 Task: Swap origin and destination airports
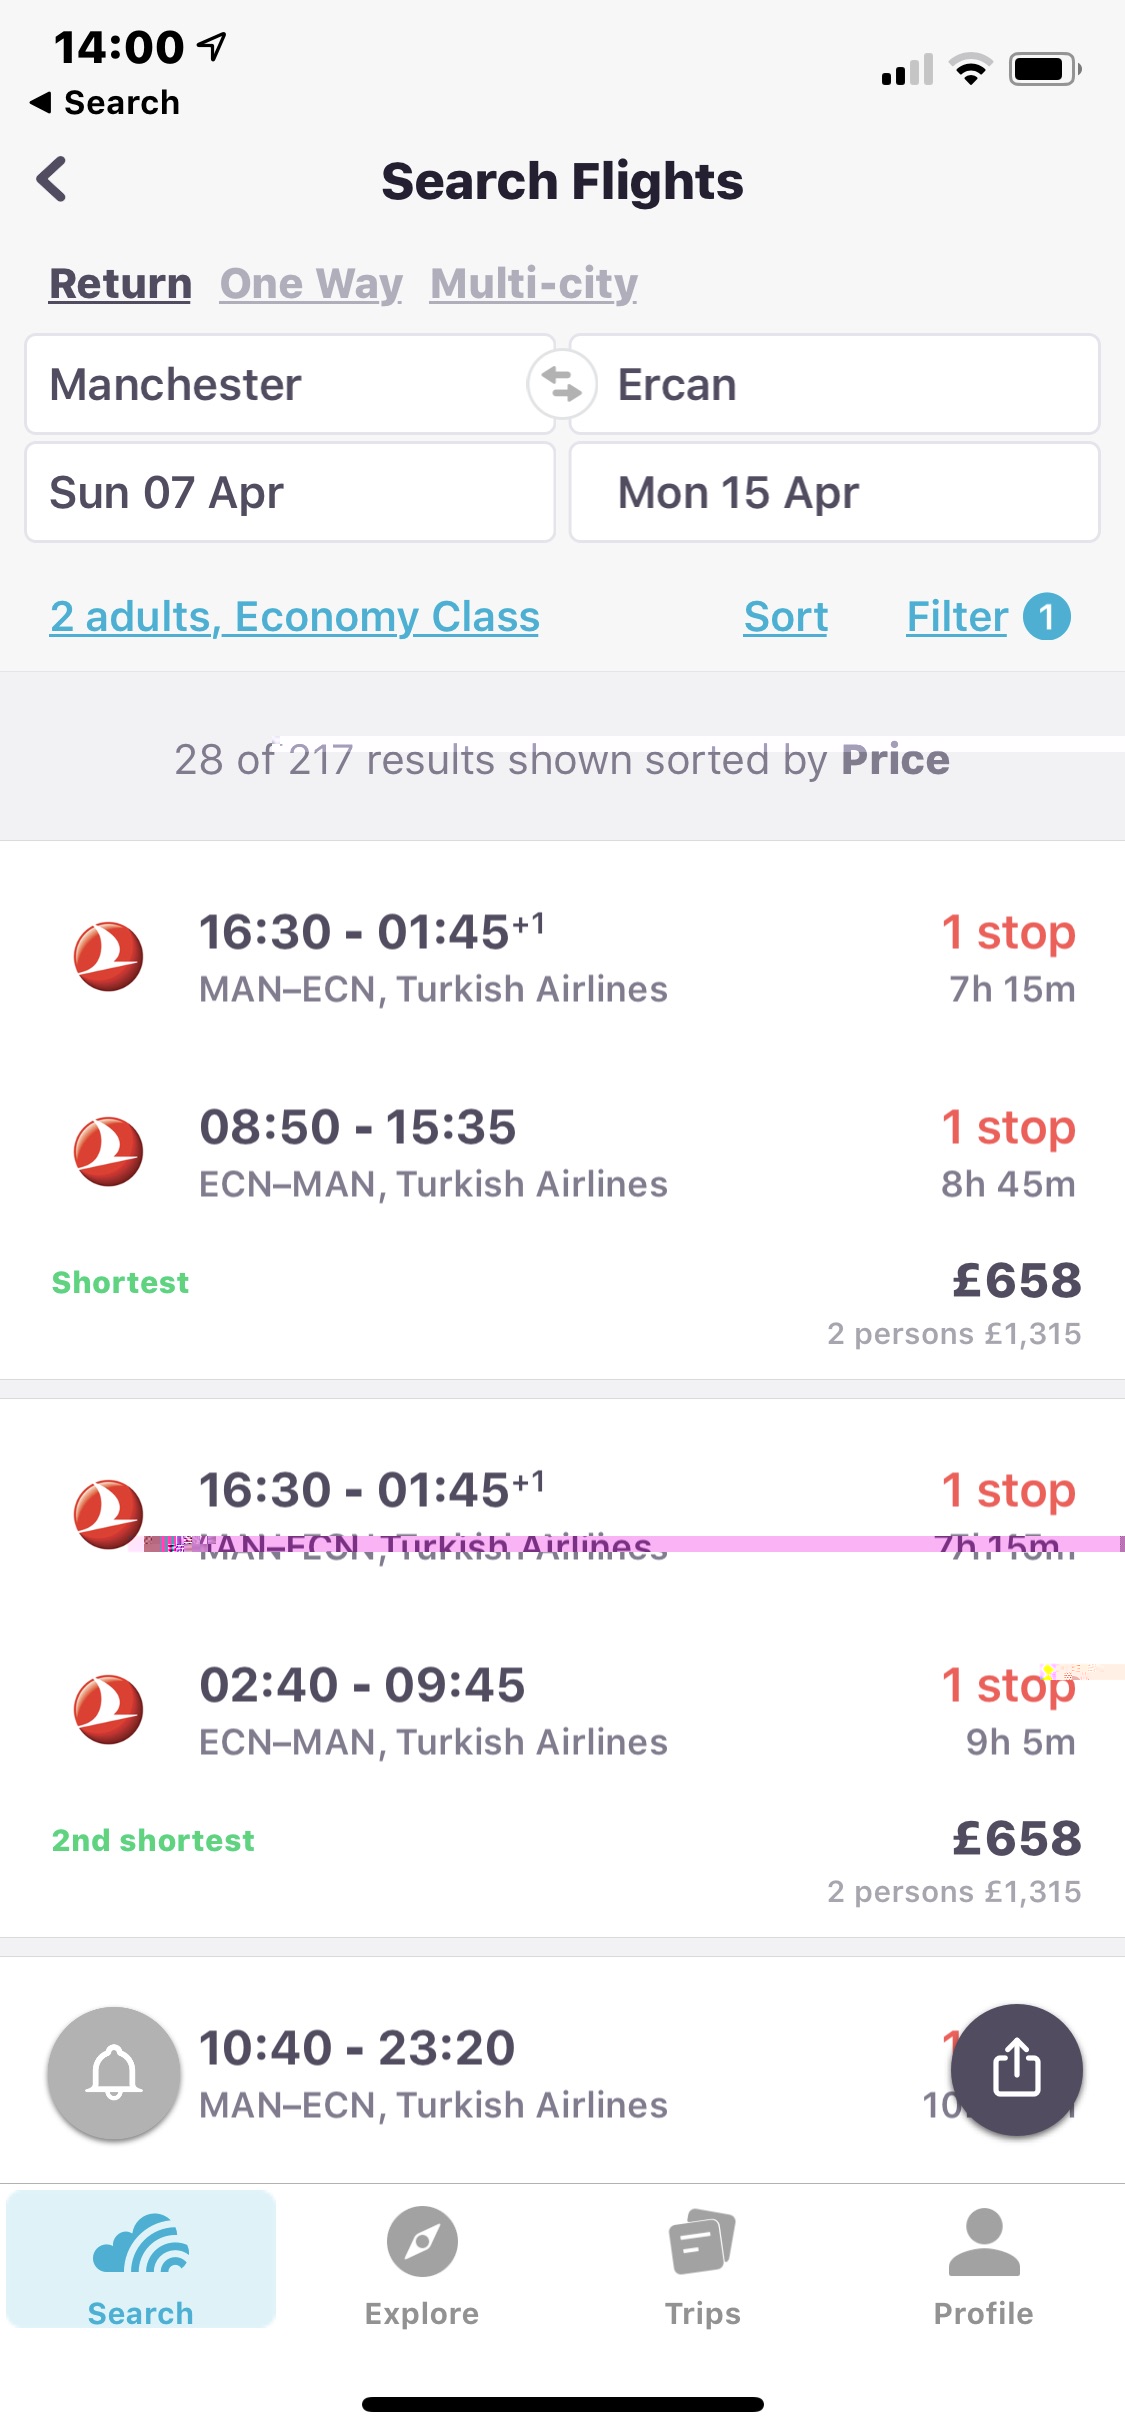(562, 385)
